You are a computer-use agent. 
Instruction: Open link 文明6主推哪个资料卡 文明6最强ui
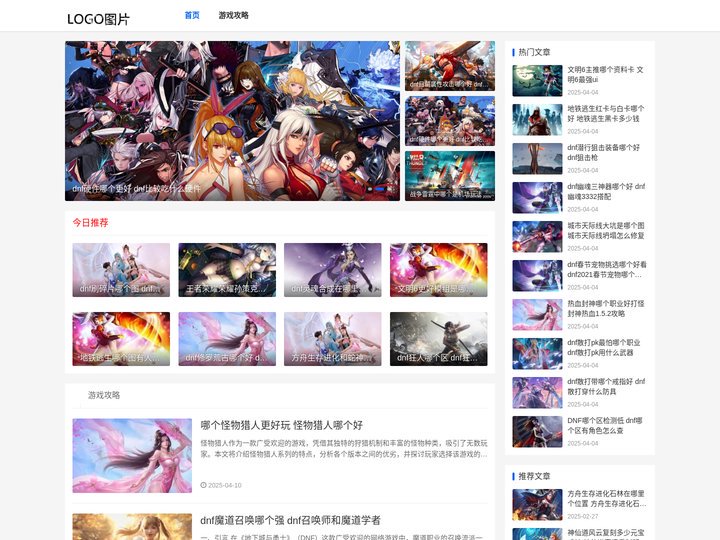(x=605, y=74)
